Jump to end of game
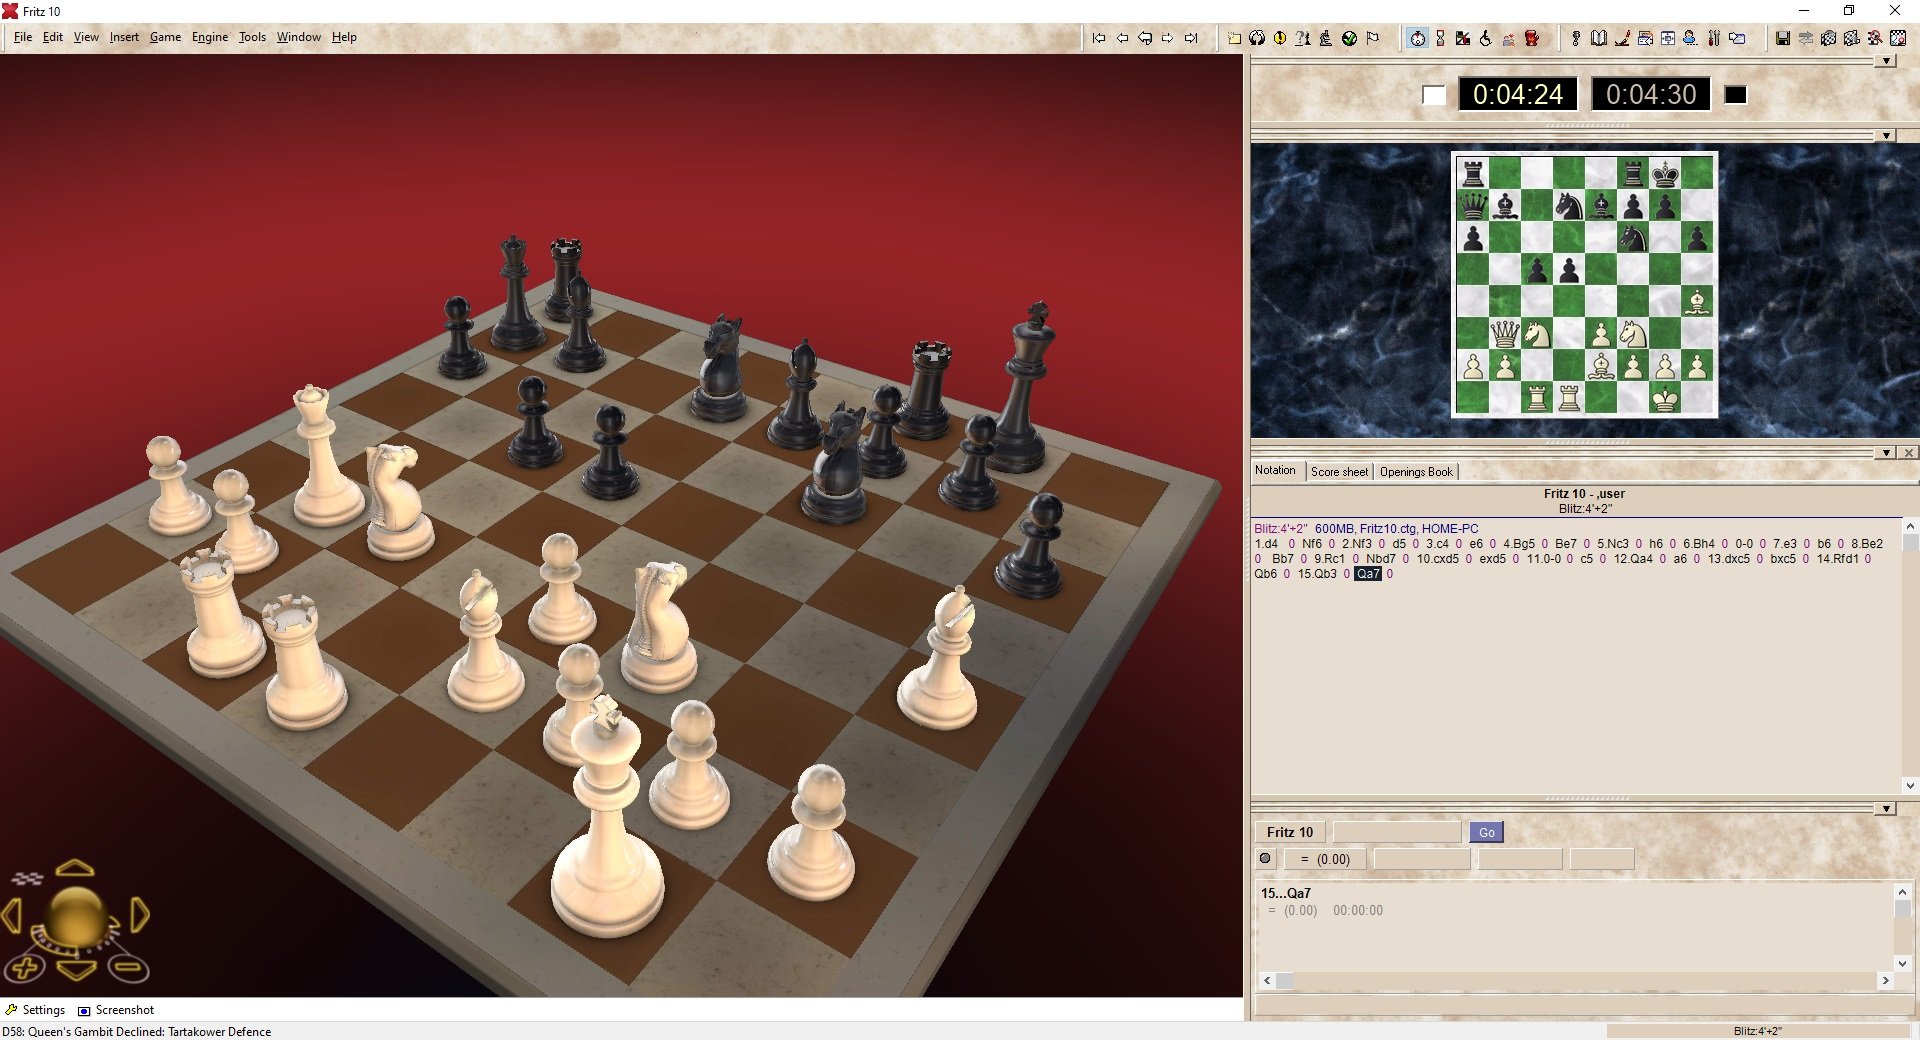The height and width of the screenshot is (1040, 1920). coord(1191,38)
